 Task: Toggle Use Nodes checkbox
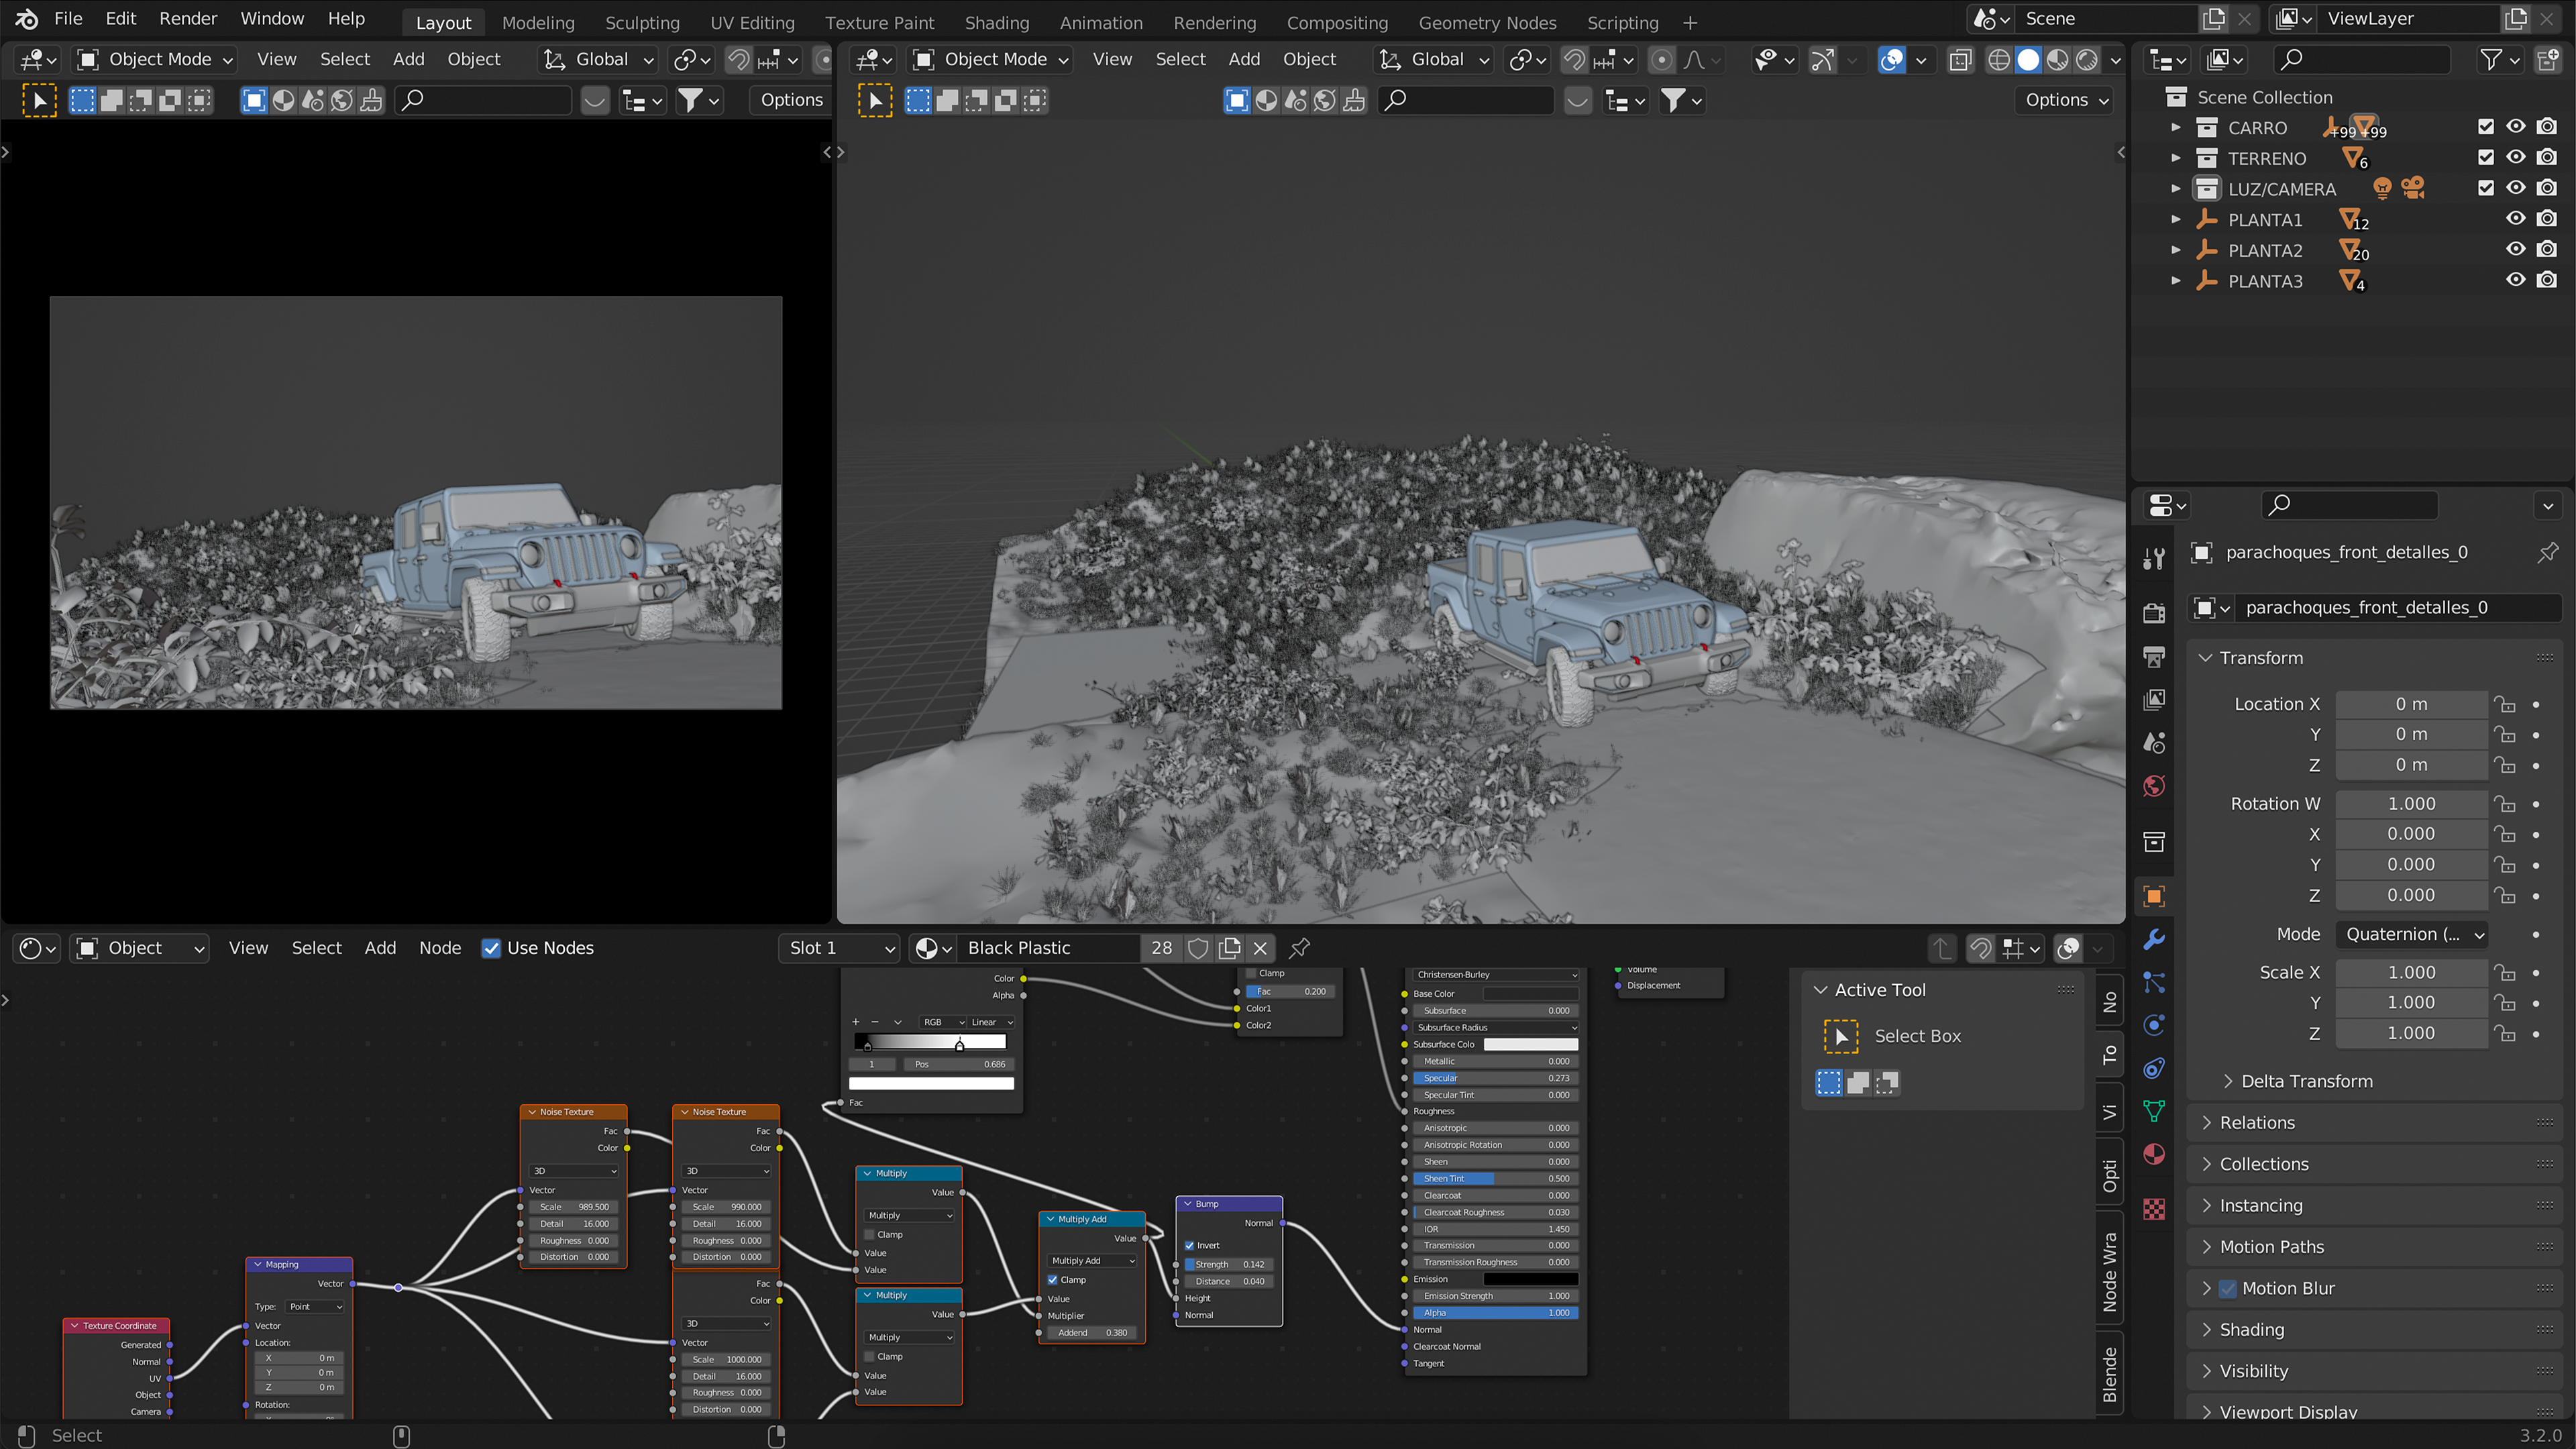click(491, 948)
